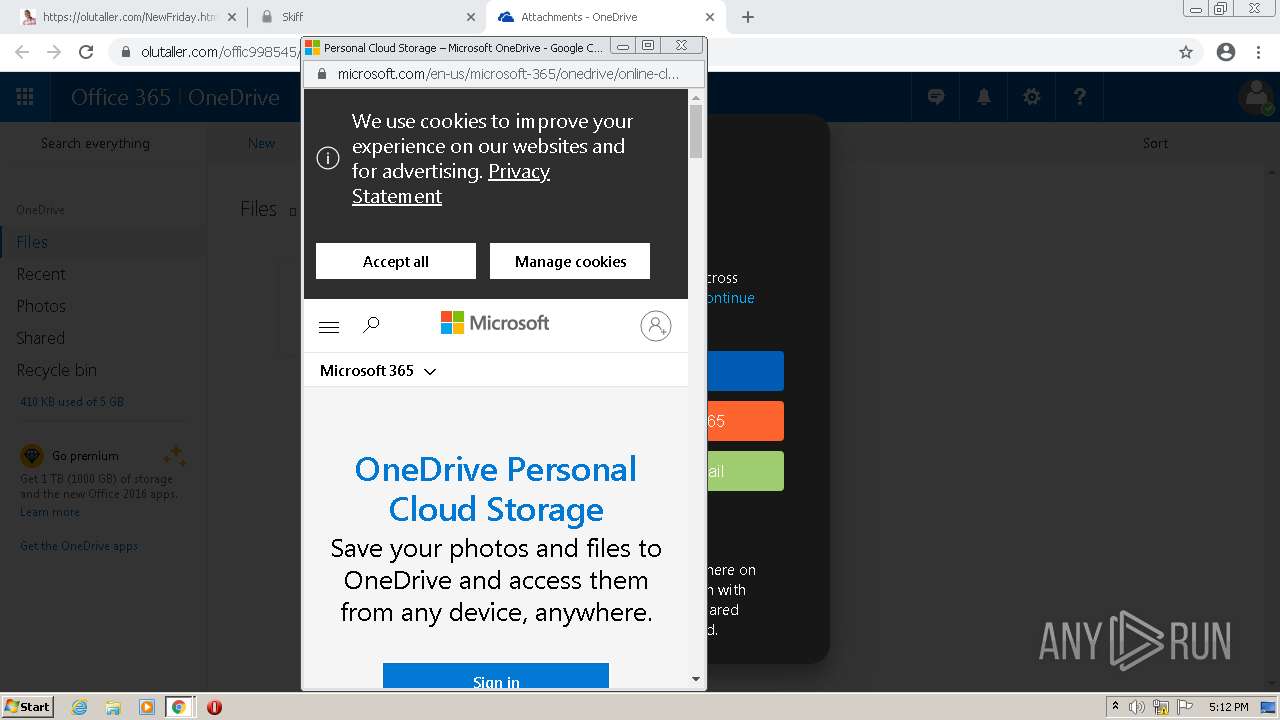Open the settings gear in OneDrive header
The image size is (1280, 720).
1032,97
